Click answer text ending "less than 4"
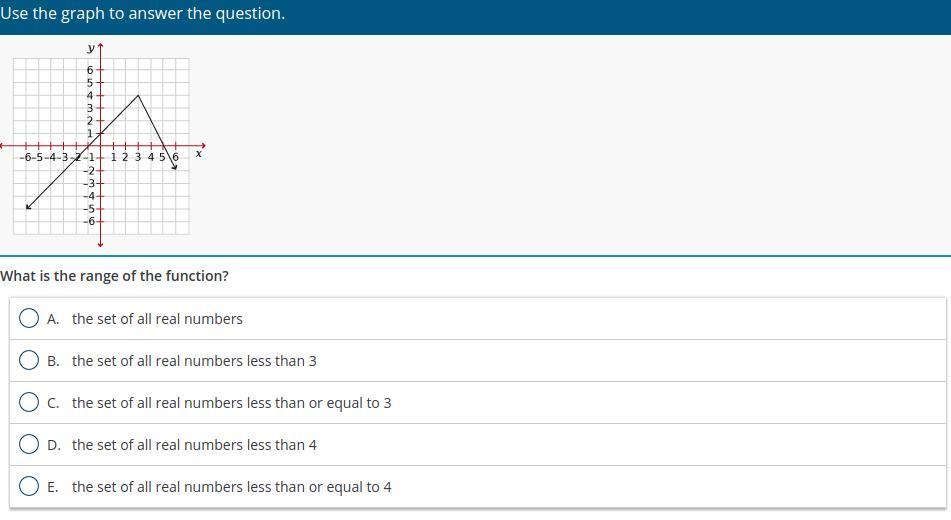 tap(194, 445)
